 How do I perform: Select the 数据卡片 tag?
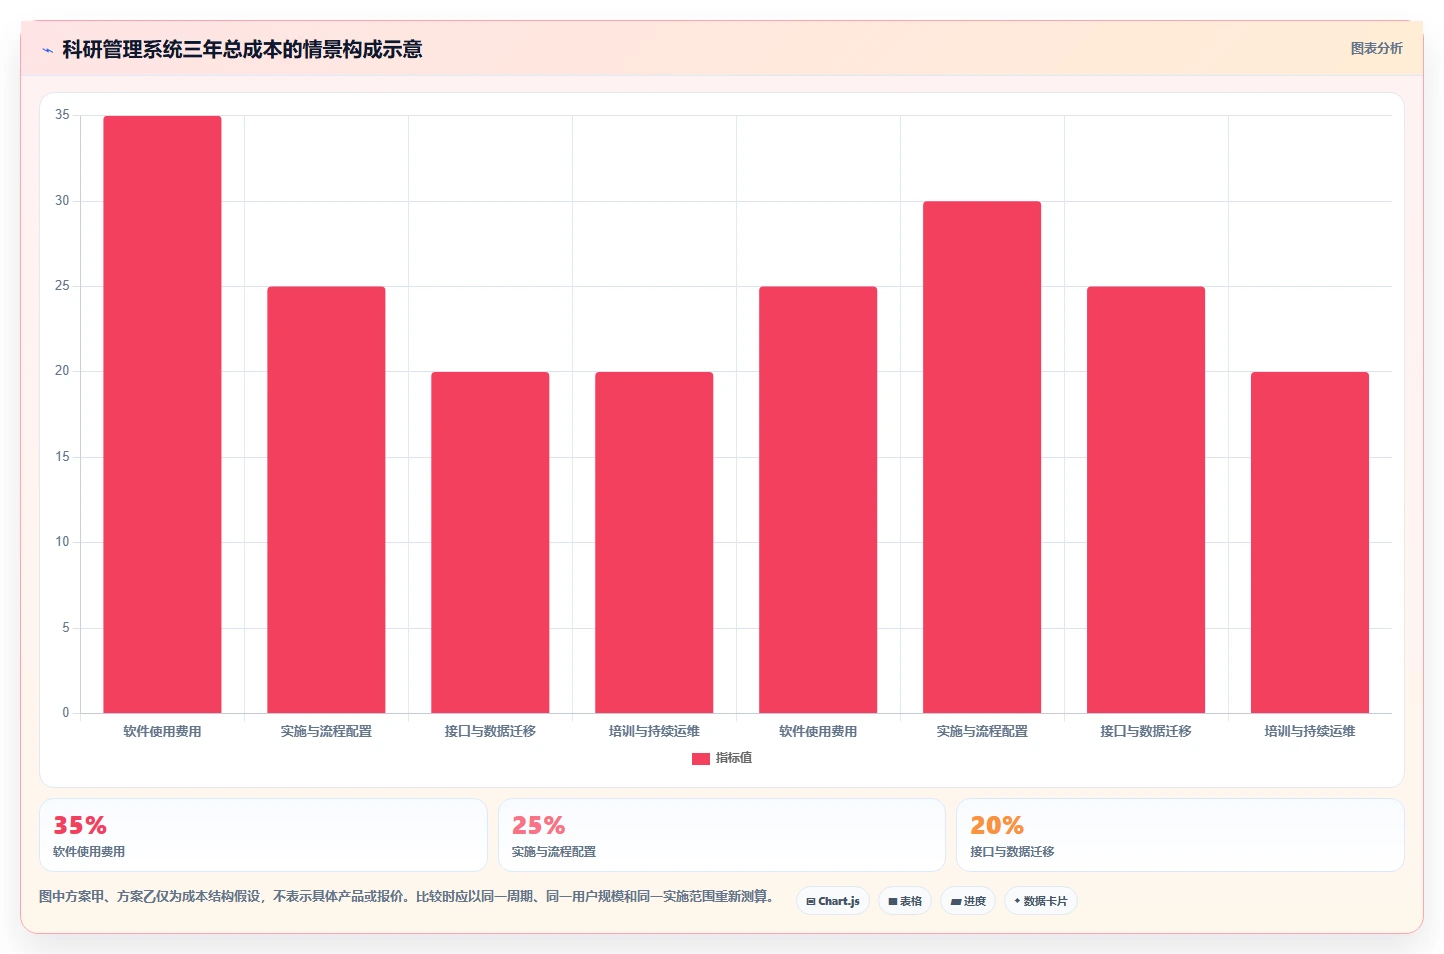(x=1040, y=901)
